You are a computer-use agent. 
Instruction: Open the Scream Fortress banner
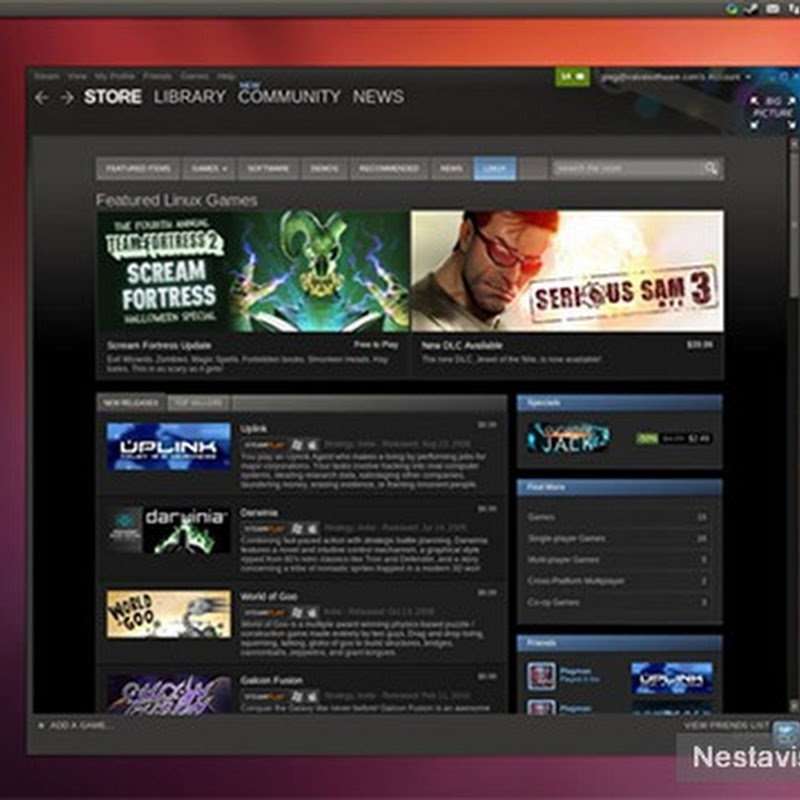click(254, 271)
